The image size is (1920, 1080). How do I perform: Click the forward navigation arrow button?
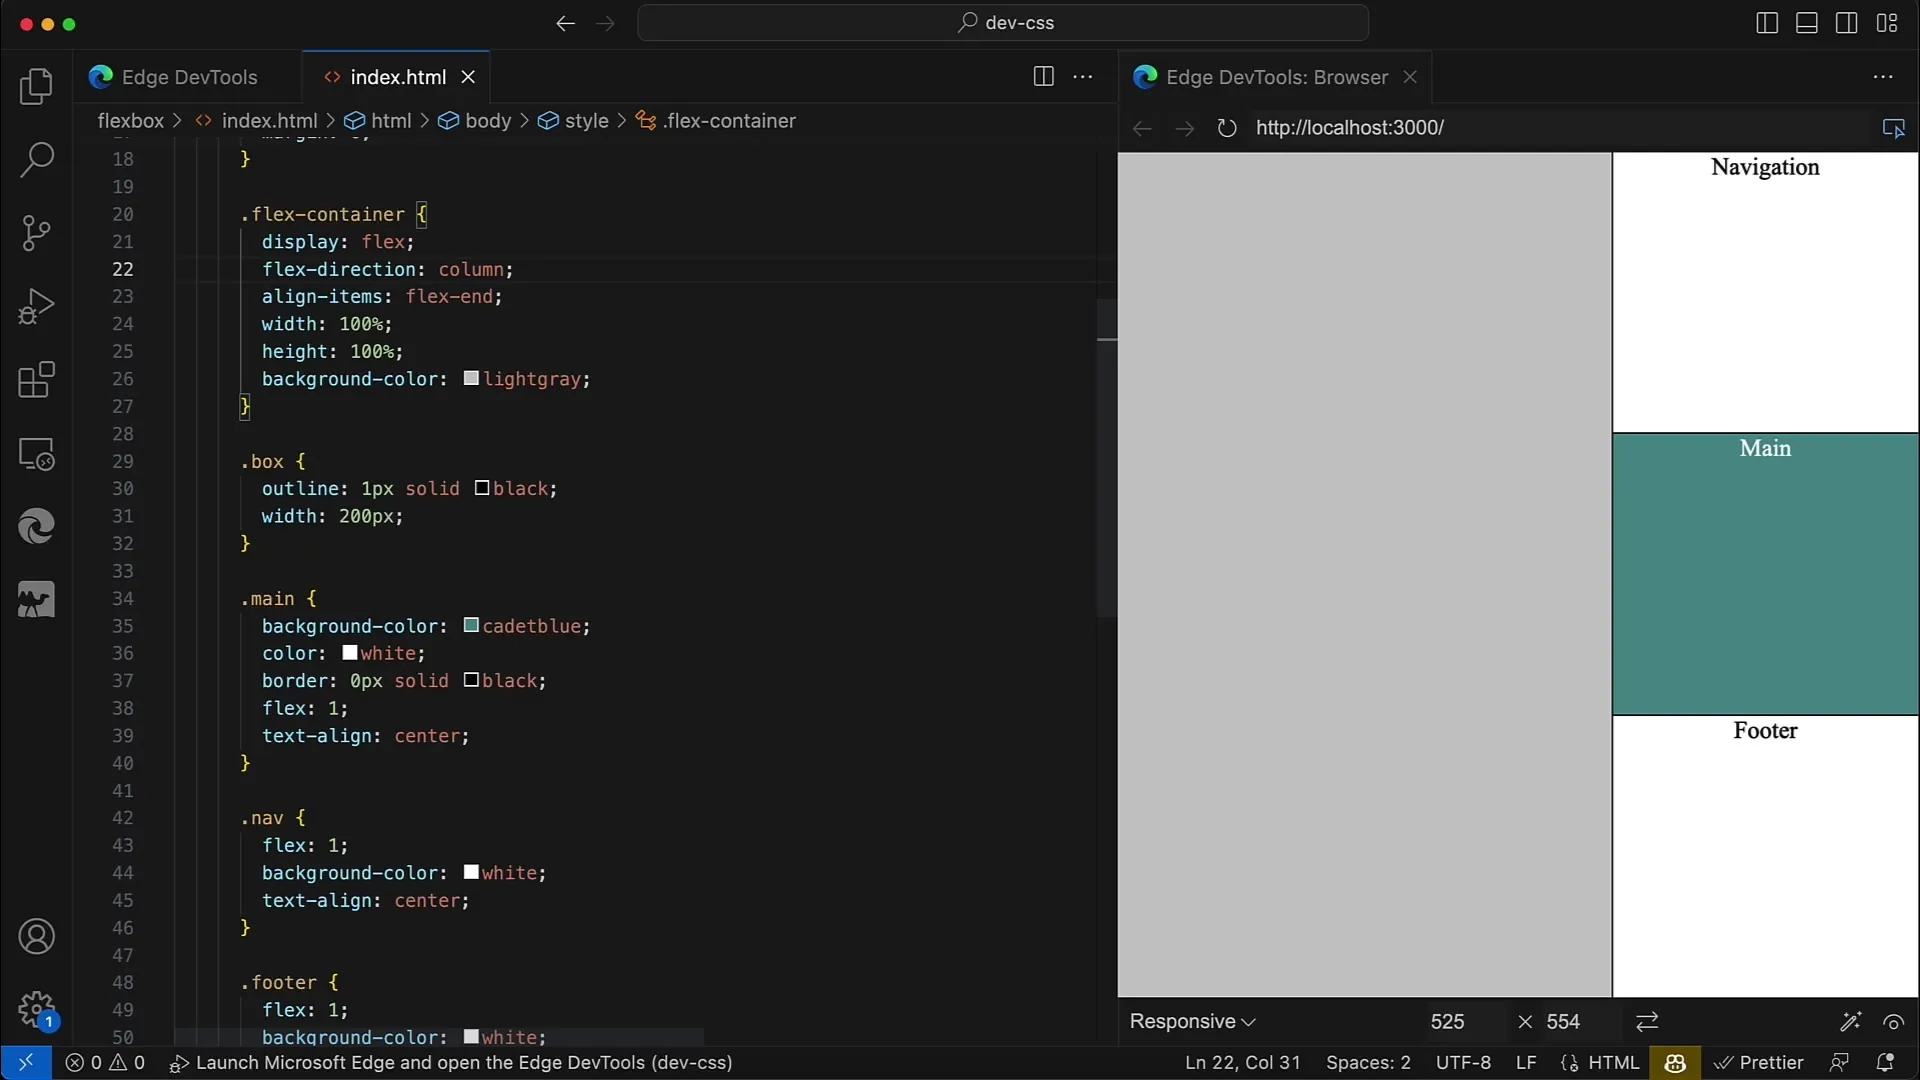[1183, 127]
